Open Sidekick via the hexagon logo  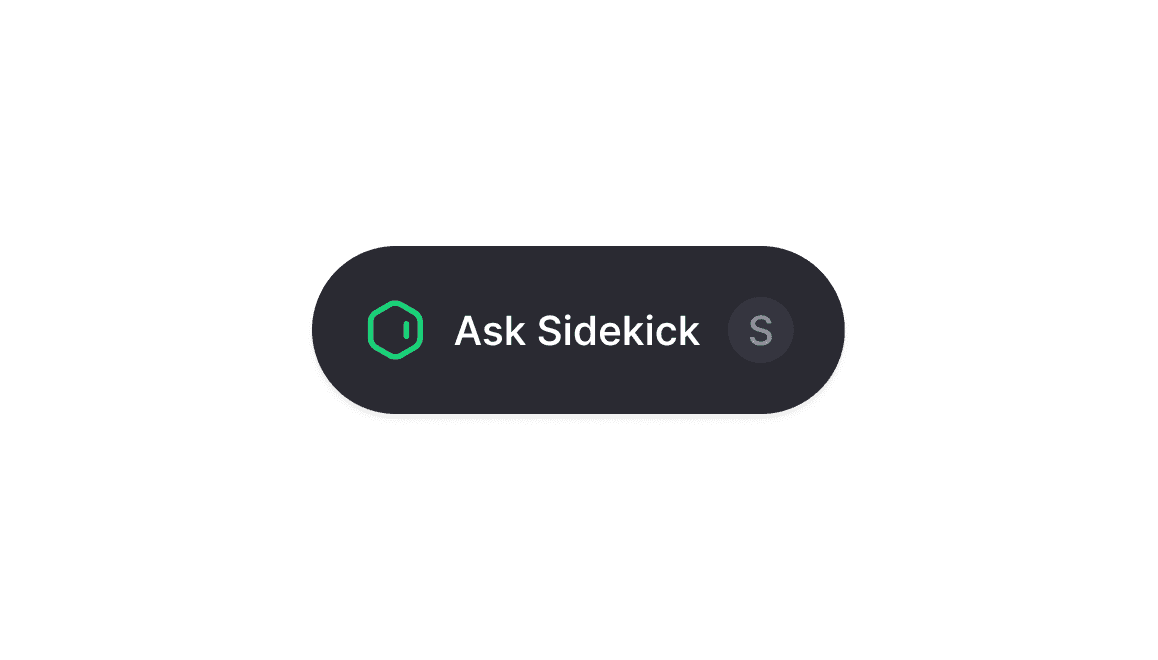tap(395, 330)
